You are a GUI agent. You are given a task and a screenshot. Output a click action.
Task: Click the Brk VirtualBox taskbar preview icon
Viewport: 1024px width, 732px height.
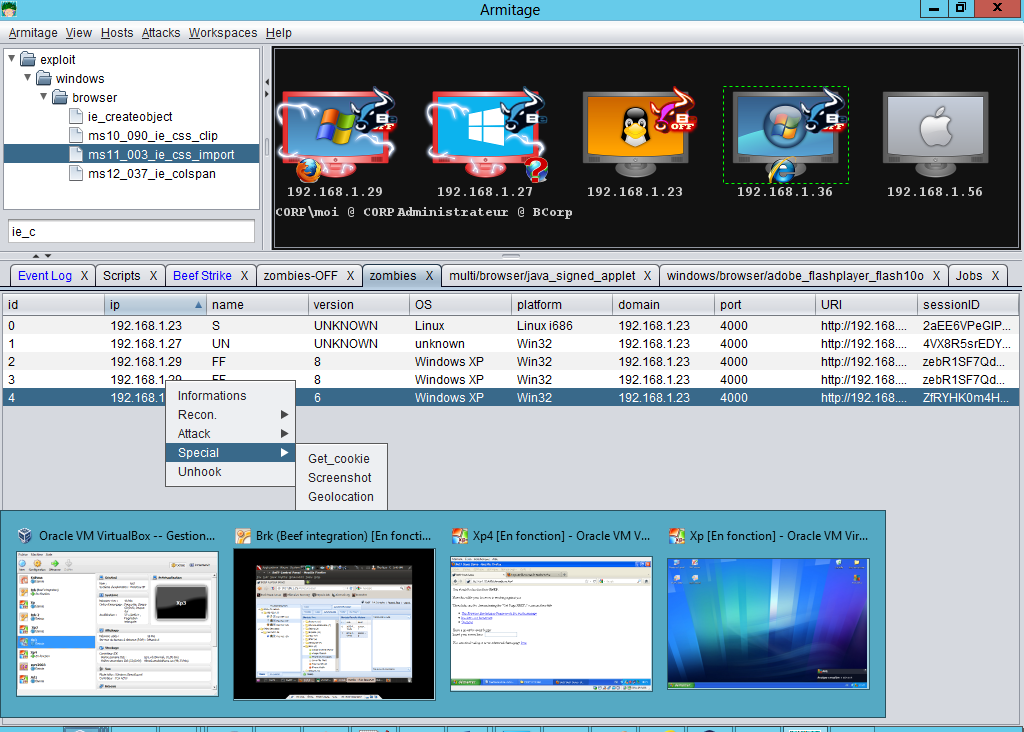click(243, 536)
